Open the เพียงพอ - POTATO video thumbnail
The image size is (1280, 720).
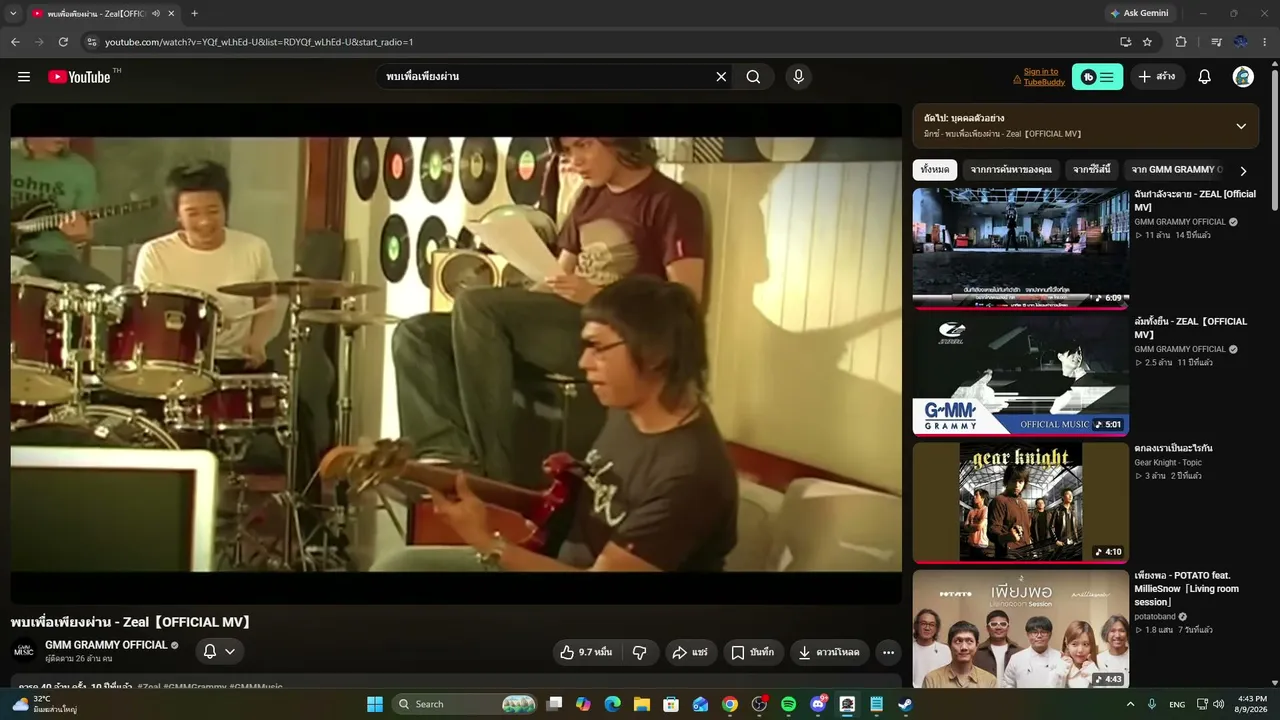(x=1021, y=629)
